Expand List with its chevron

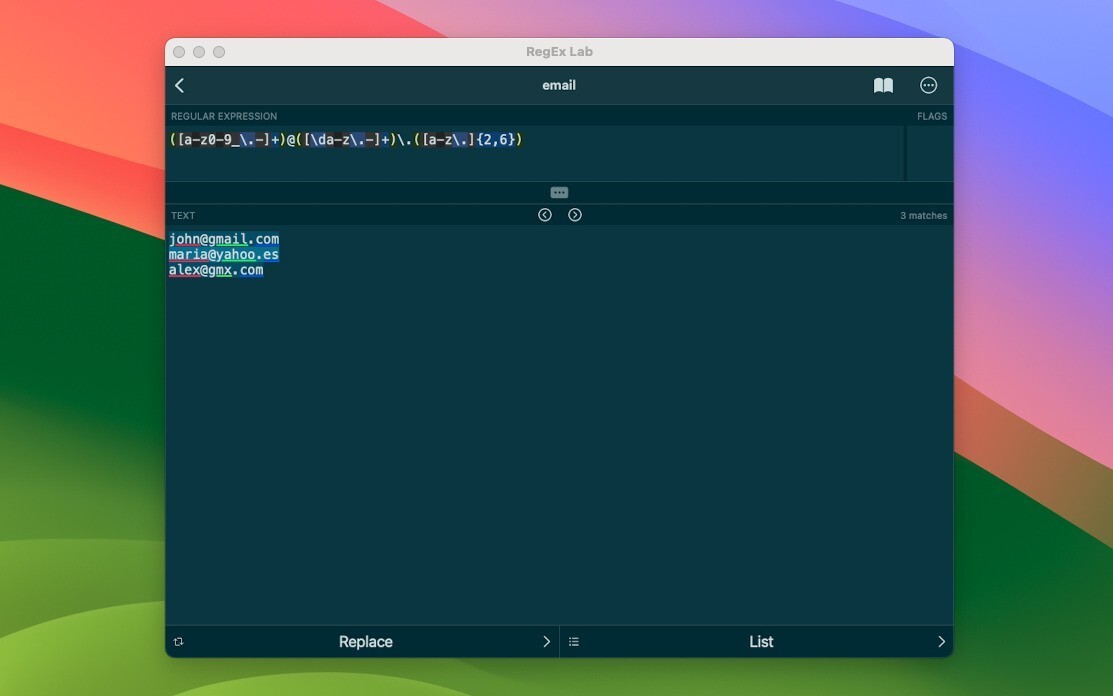[x=940, y=641]
